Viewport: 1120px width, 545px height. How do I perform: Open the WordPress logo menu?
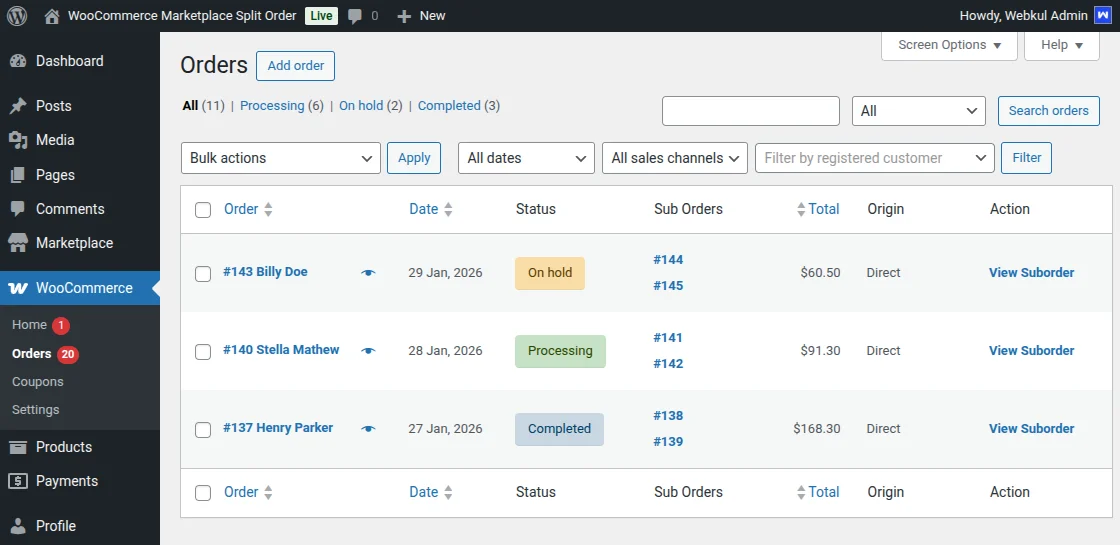(17, 16)
